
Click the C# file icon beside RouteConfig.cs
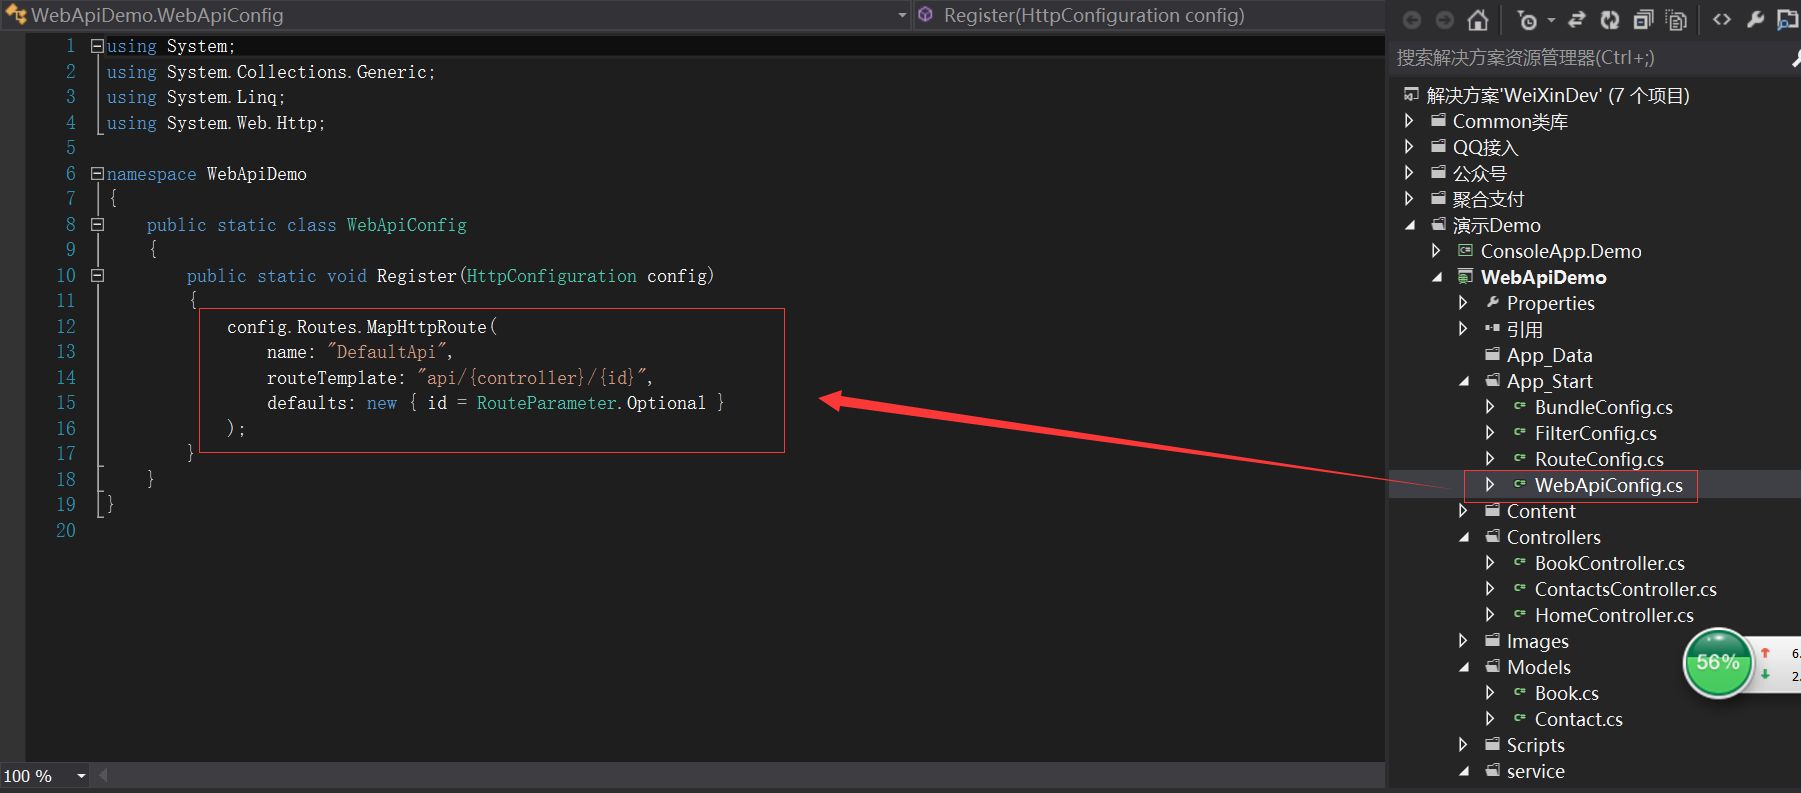(1520, 458)
